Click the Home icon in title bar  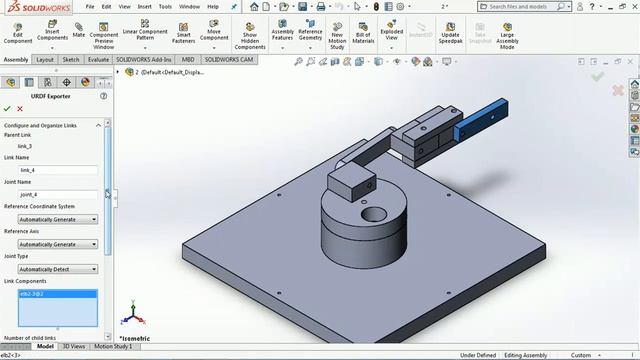tap(254, 7)
